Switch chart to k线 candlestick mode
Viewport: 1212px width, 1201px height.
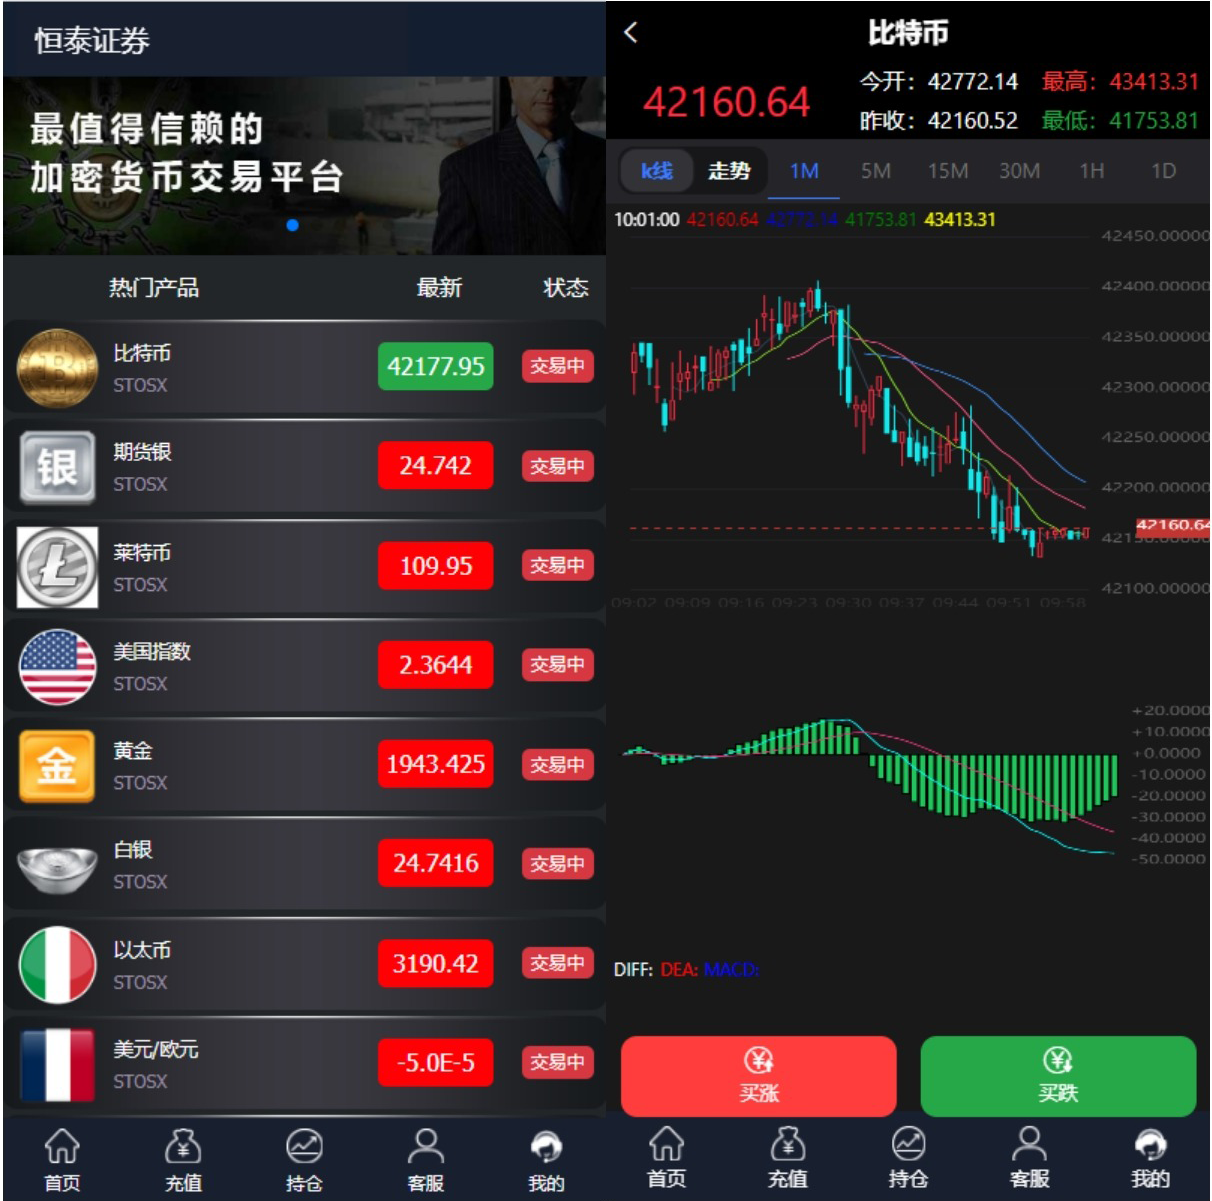(x=657, y=171)
